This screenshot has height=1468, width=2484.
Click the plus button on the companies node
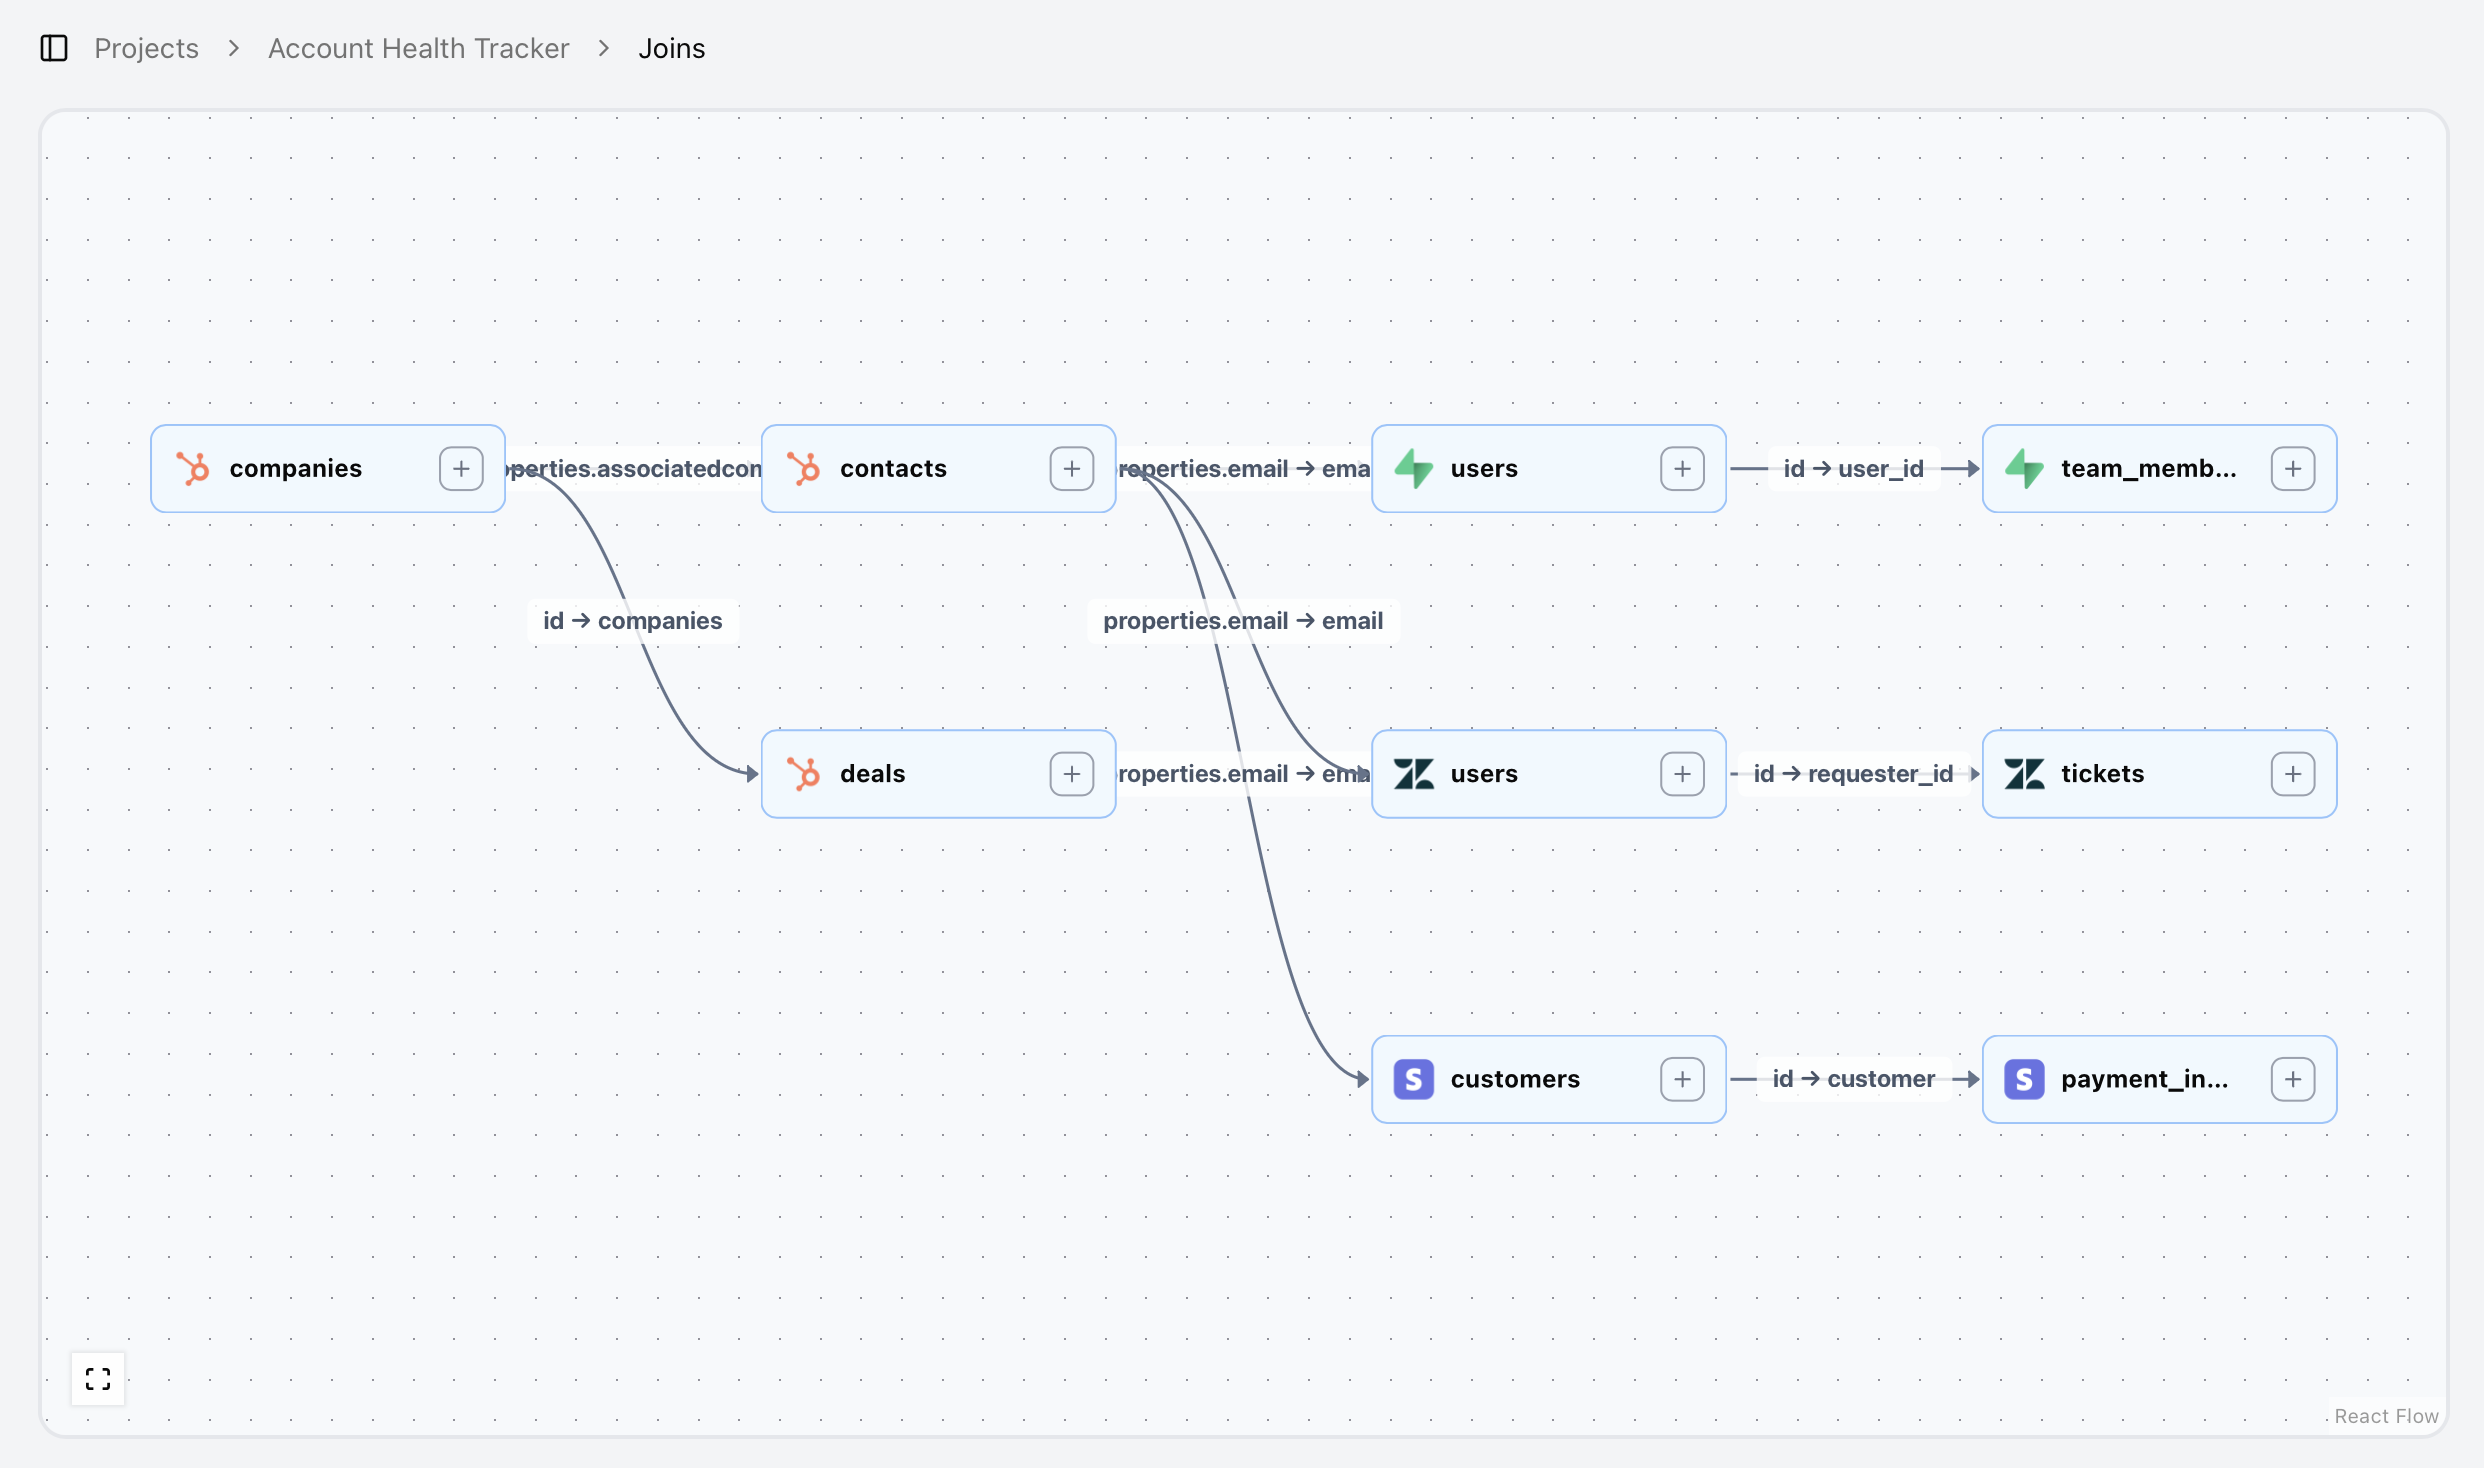(x=460, y=468)
